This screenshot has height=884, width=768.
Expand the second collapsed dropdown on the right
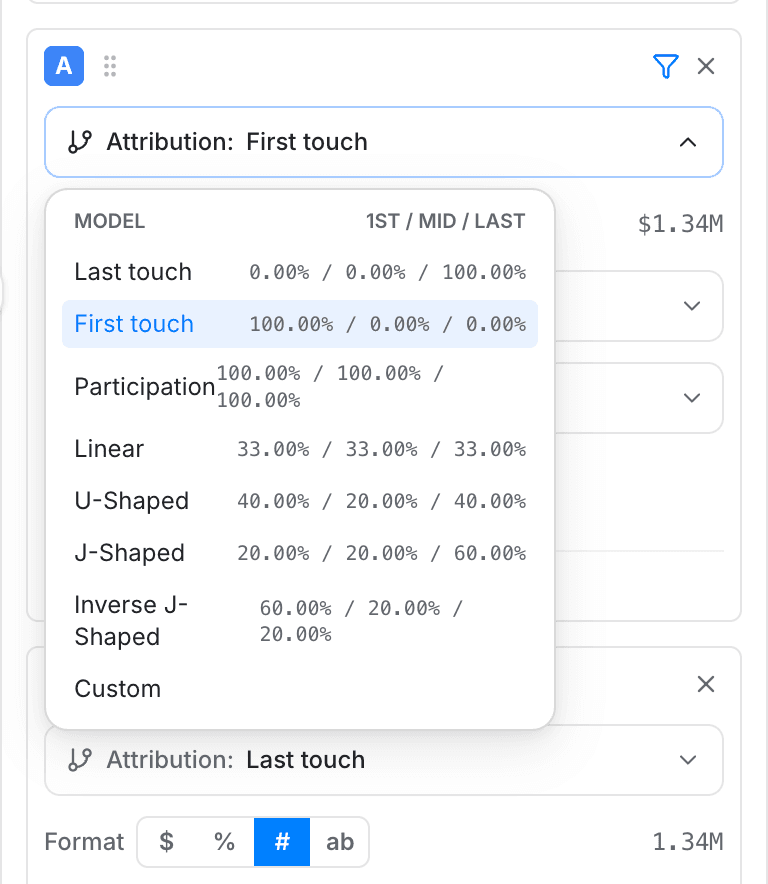pos(691,398)
